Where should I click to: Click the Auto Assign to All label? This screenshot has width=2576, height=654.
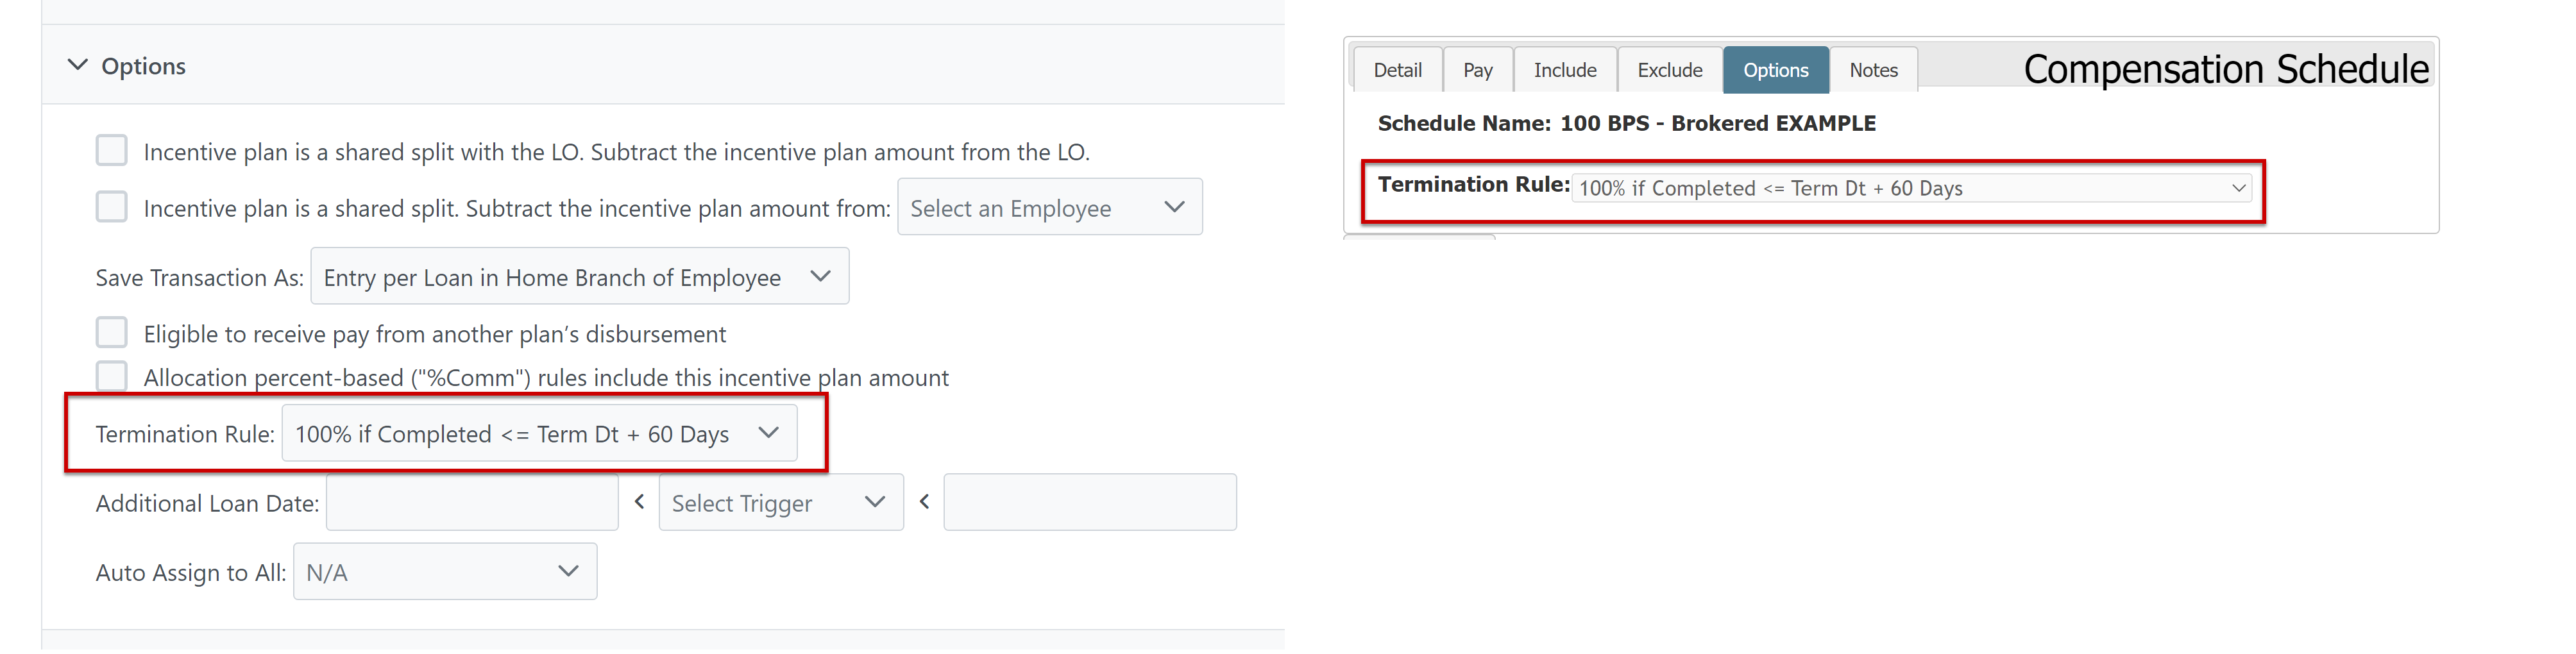[190, 572]
